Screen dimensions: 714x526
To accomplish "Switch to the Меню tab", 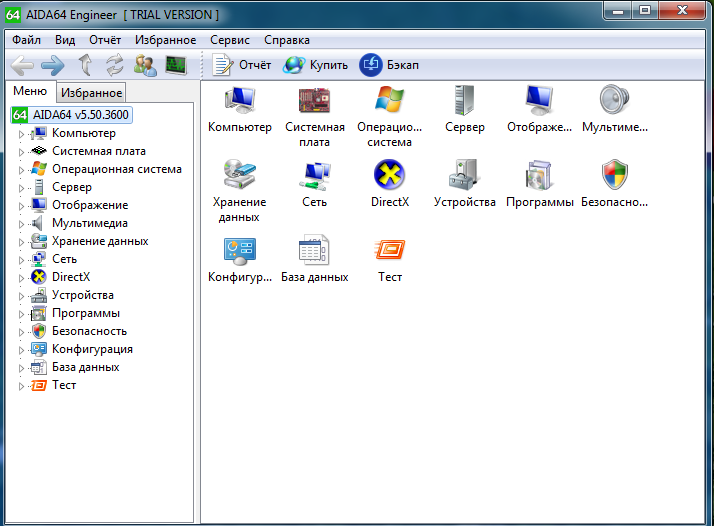I will tap(30, 91).
